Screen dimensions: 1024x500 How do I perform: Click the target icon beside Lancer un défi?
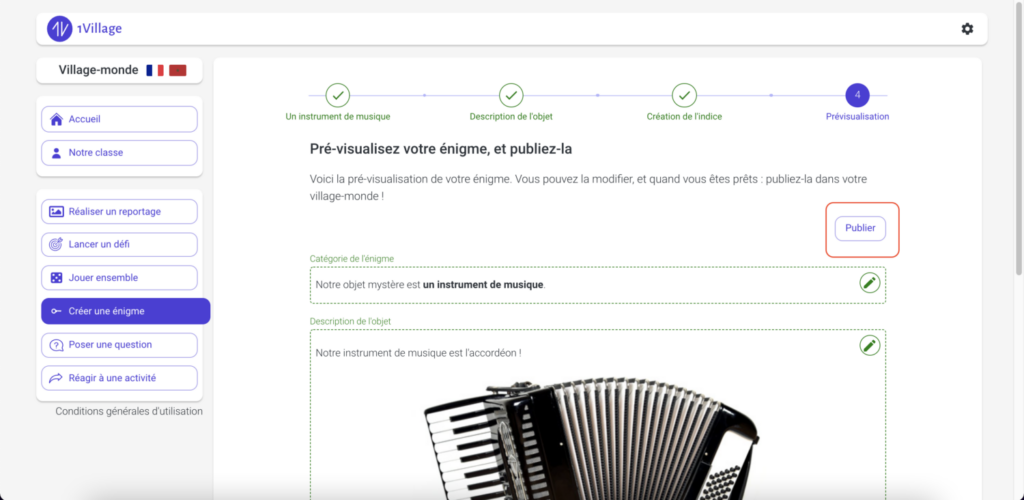(56, 245)
